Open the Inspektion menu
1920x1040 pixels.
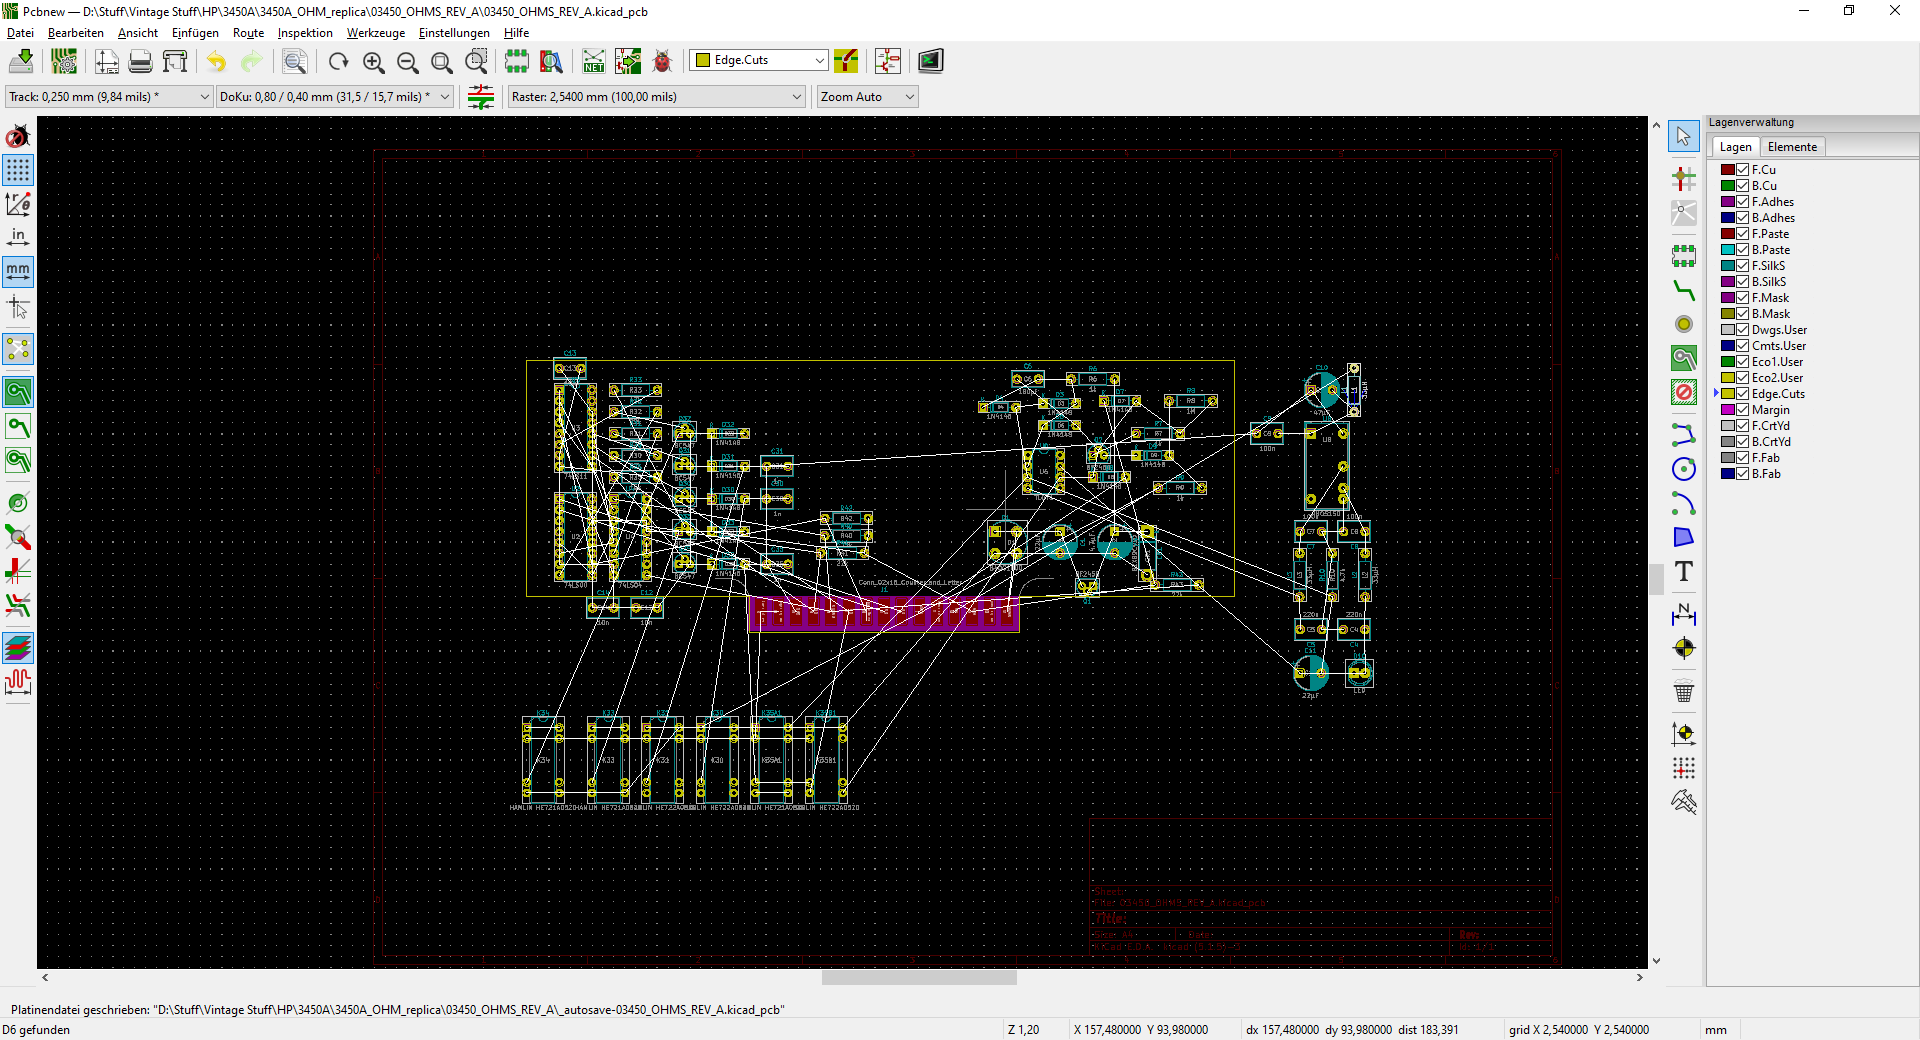305,33
